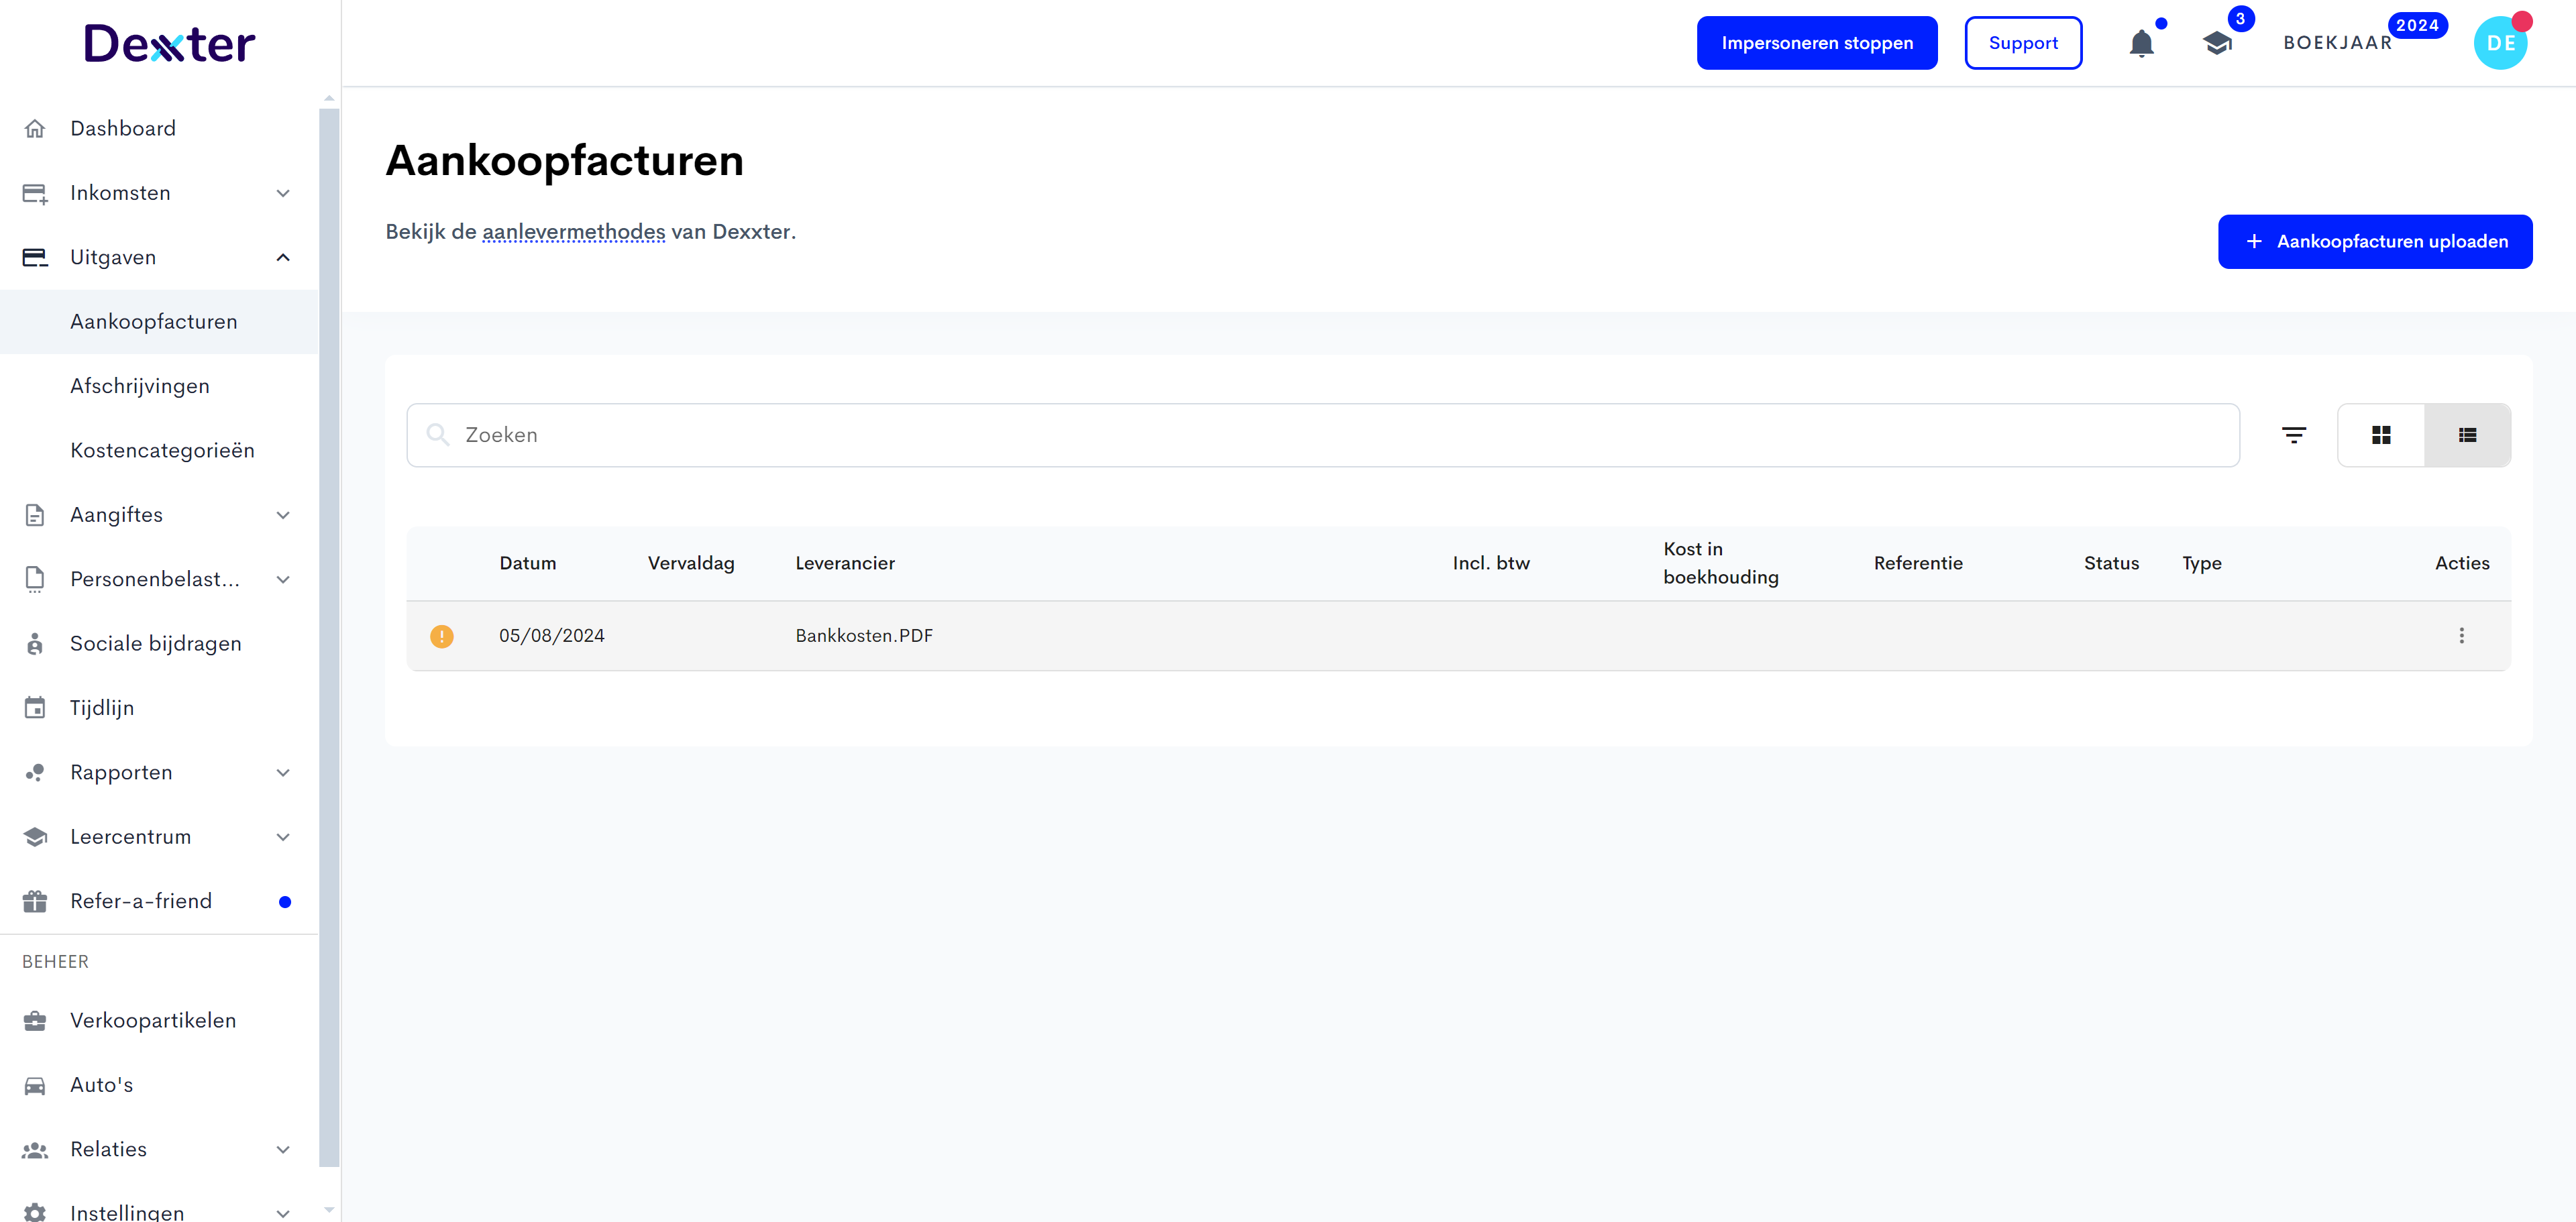The height and width of the screenshot is (1222, 2576).
Task: Focus the Zoeken search field
Action: click(x=1322, y=435)
